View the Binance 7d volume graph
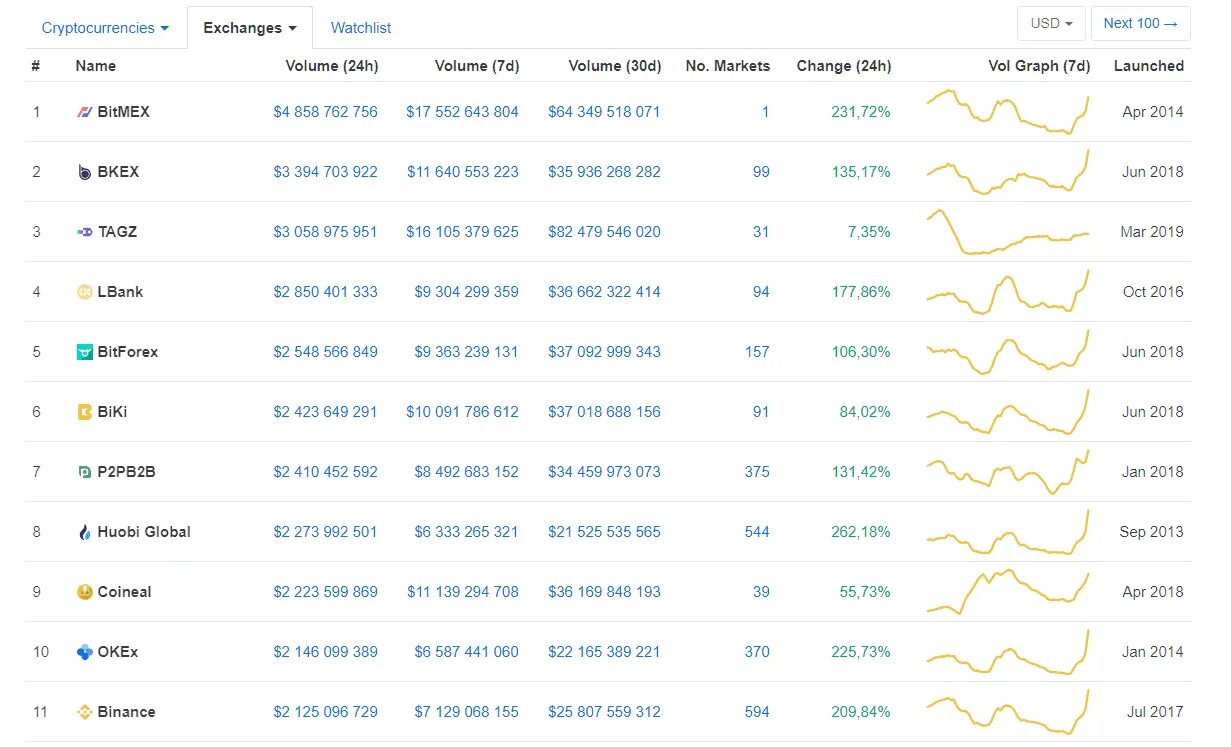Image resolution: width=1231 pixels, height=747 pixels. [1008, 711]
